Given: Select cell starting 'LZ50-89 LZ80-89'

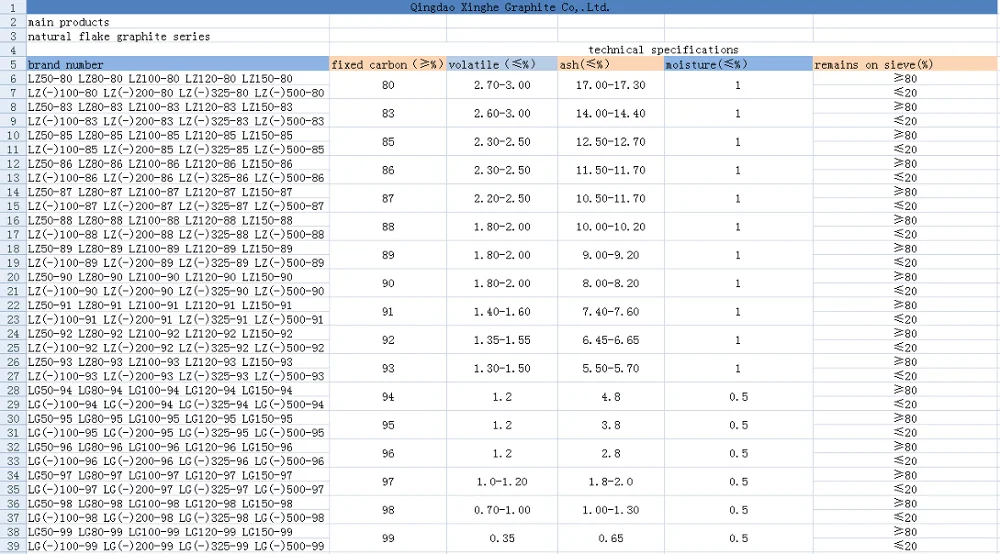Looking at the screenshot, I should click(177, 249).
